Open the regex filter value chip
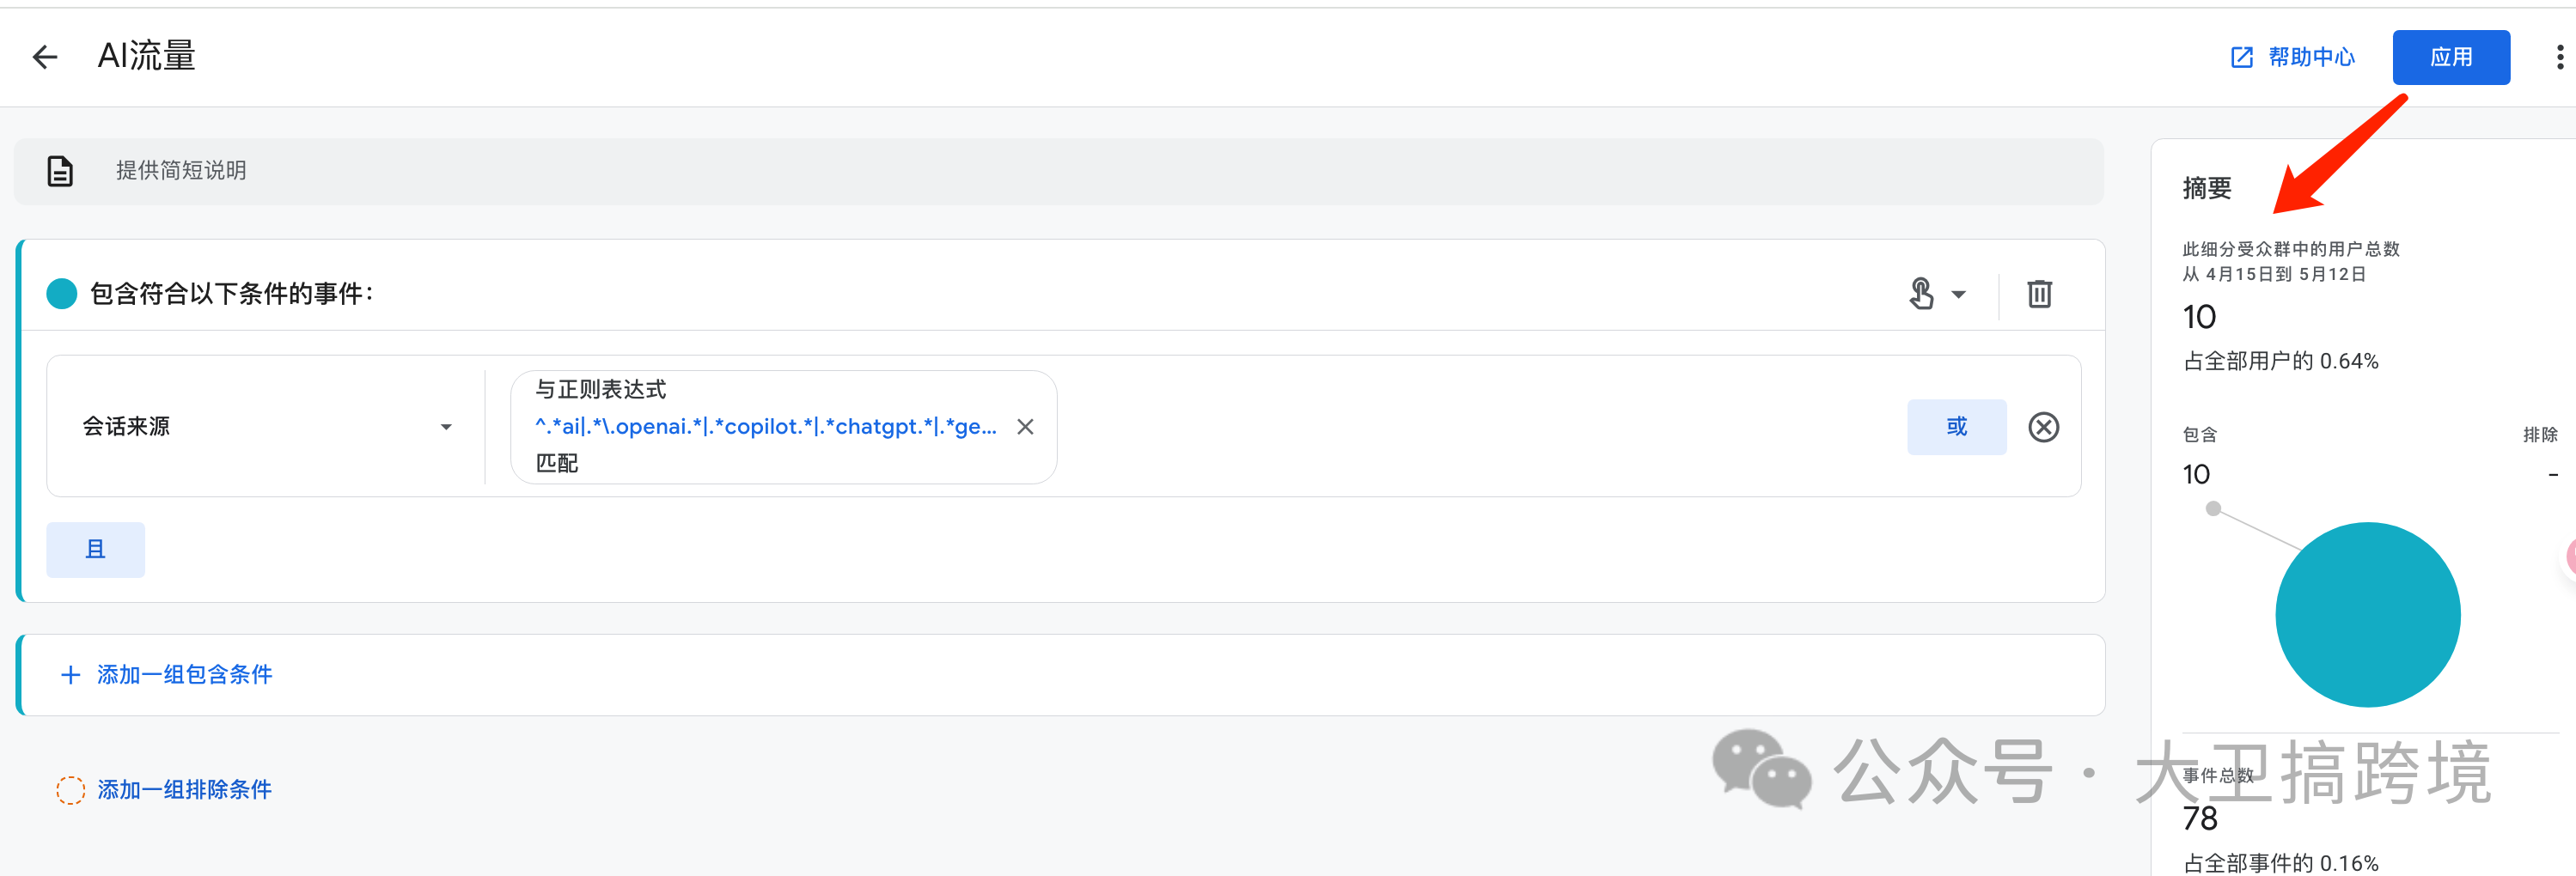This screenshot has width=2576, height=876. click(x=765, y=427)
